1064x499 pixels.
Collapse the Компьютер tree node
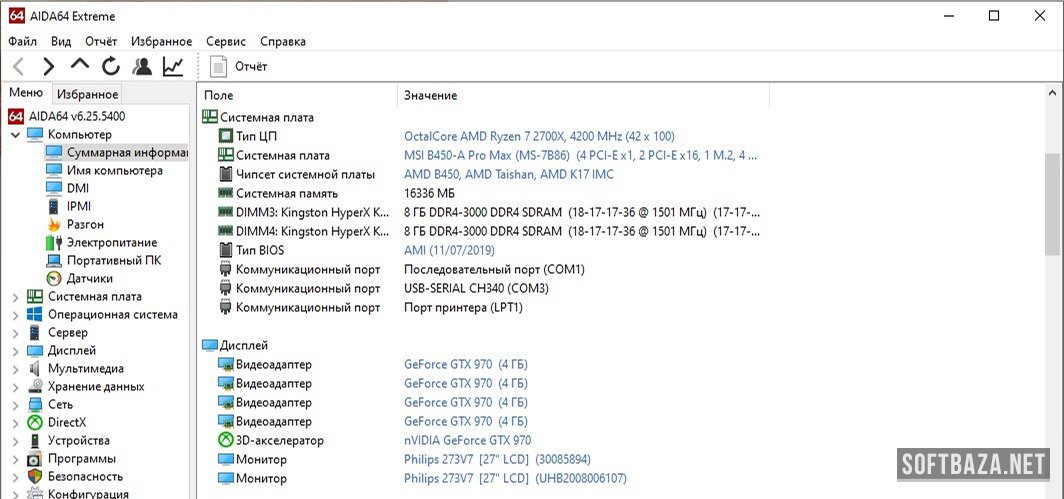pos(15,135)
